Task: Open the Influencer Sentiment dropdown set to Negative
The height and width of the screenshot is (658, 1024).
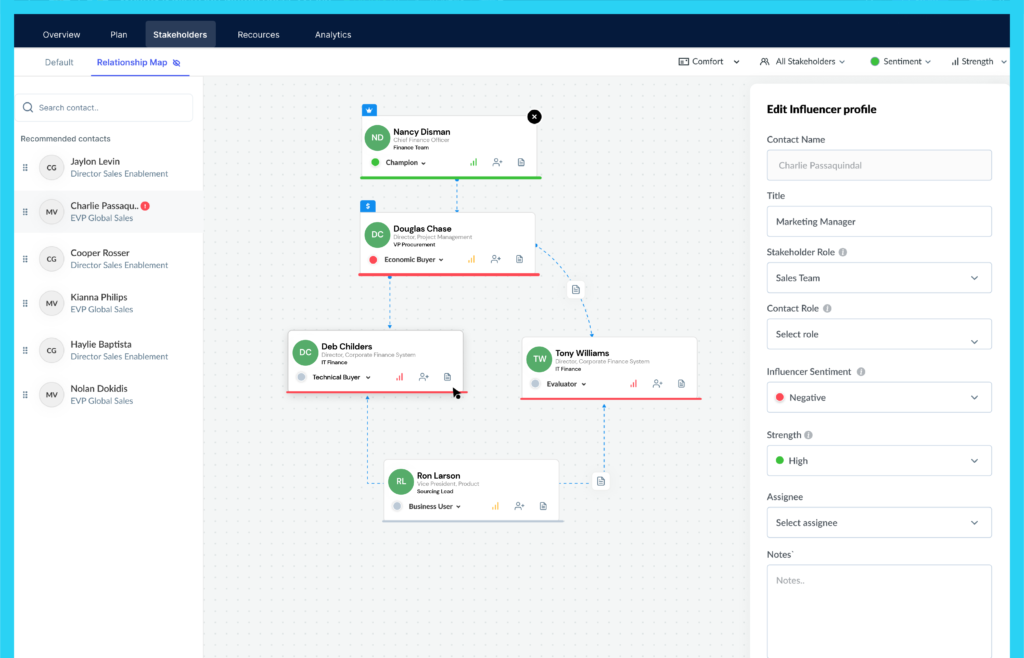Action: click(x=879, y=398)
